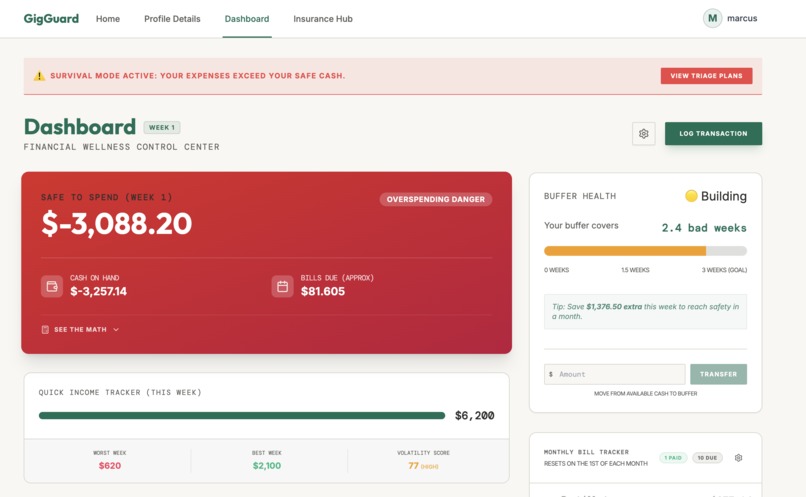Image resolution: width=806 pixels, height=497 pixels.
Task: Click the marcus username text
Action: tap(742, 19)
